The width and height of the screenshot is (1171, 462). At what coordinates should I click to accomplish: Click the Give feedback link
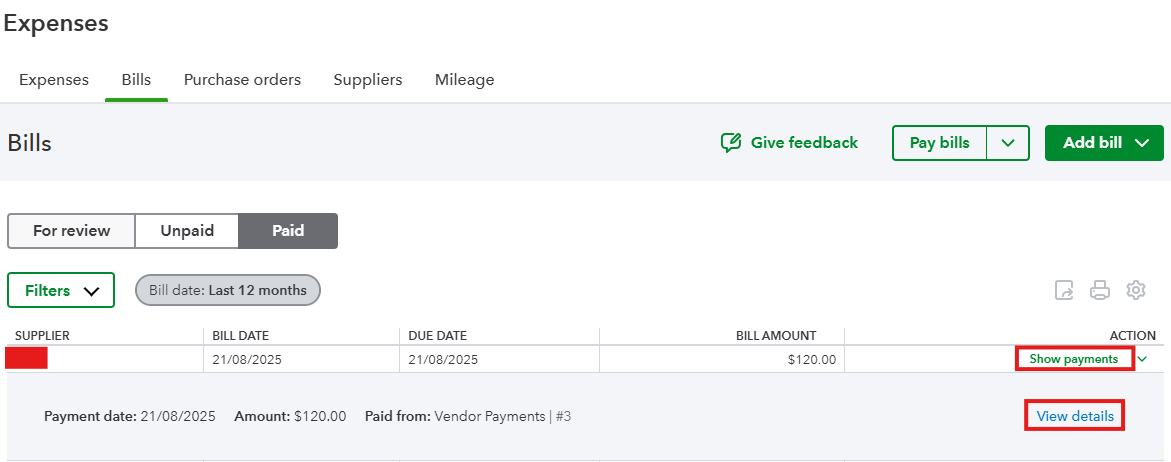[x=790, y=143]
